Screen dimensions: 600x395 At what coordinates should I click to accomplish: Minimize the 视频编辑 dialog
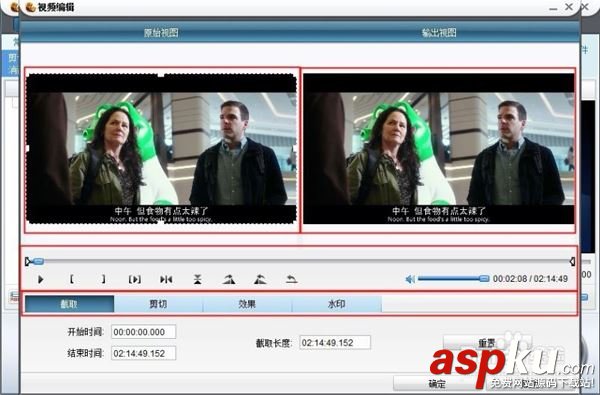(553, 8)
